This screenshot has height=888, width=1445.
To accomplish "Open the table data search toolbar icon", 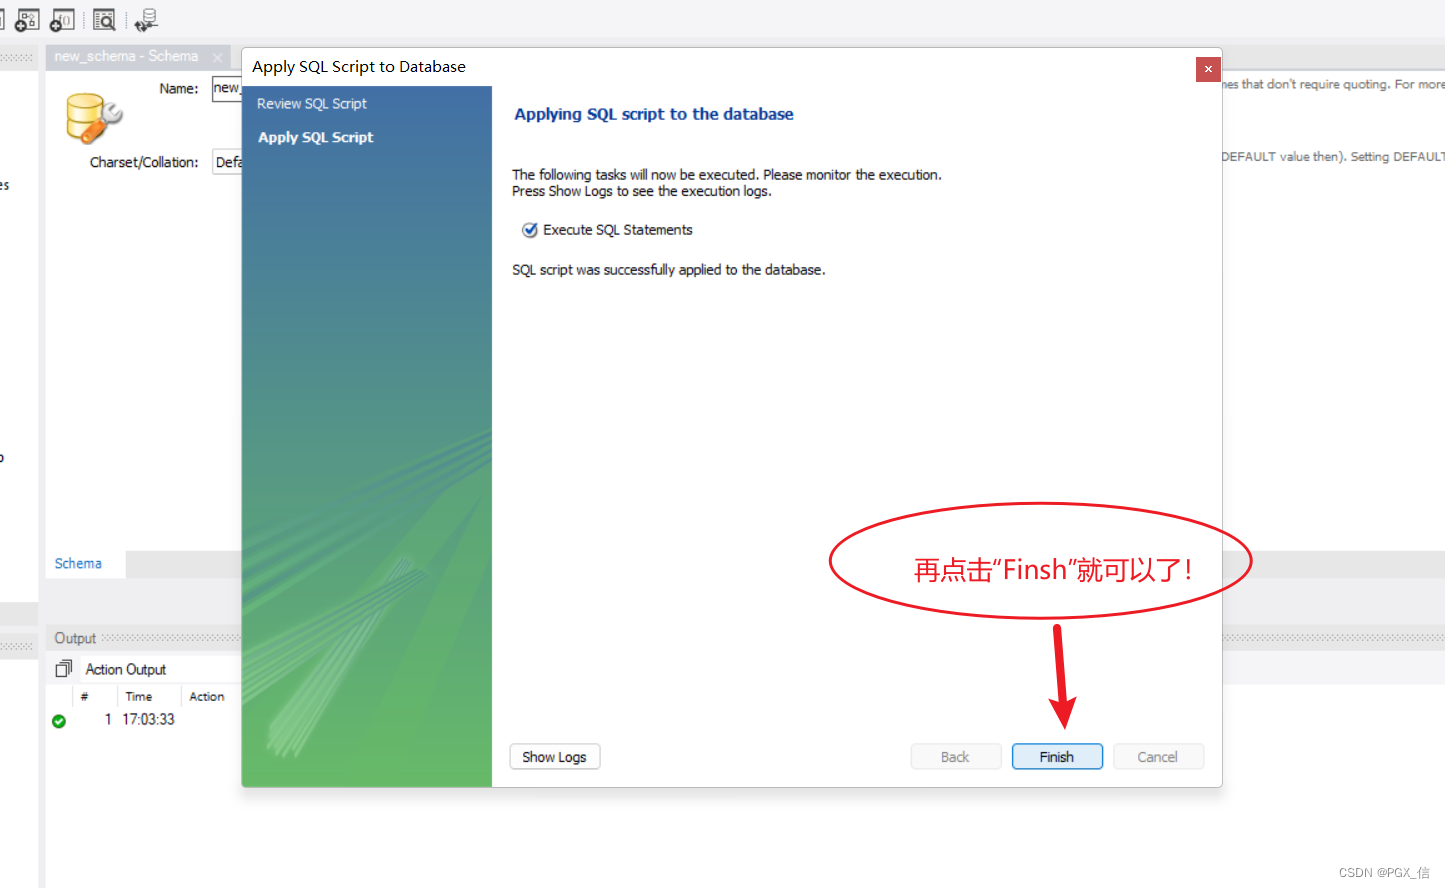I will pyautogui.click(x=104, y=19).
